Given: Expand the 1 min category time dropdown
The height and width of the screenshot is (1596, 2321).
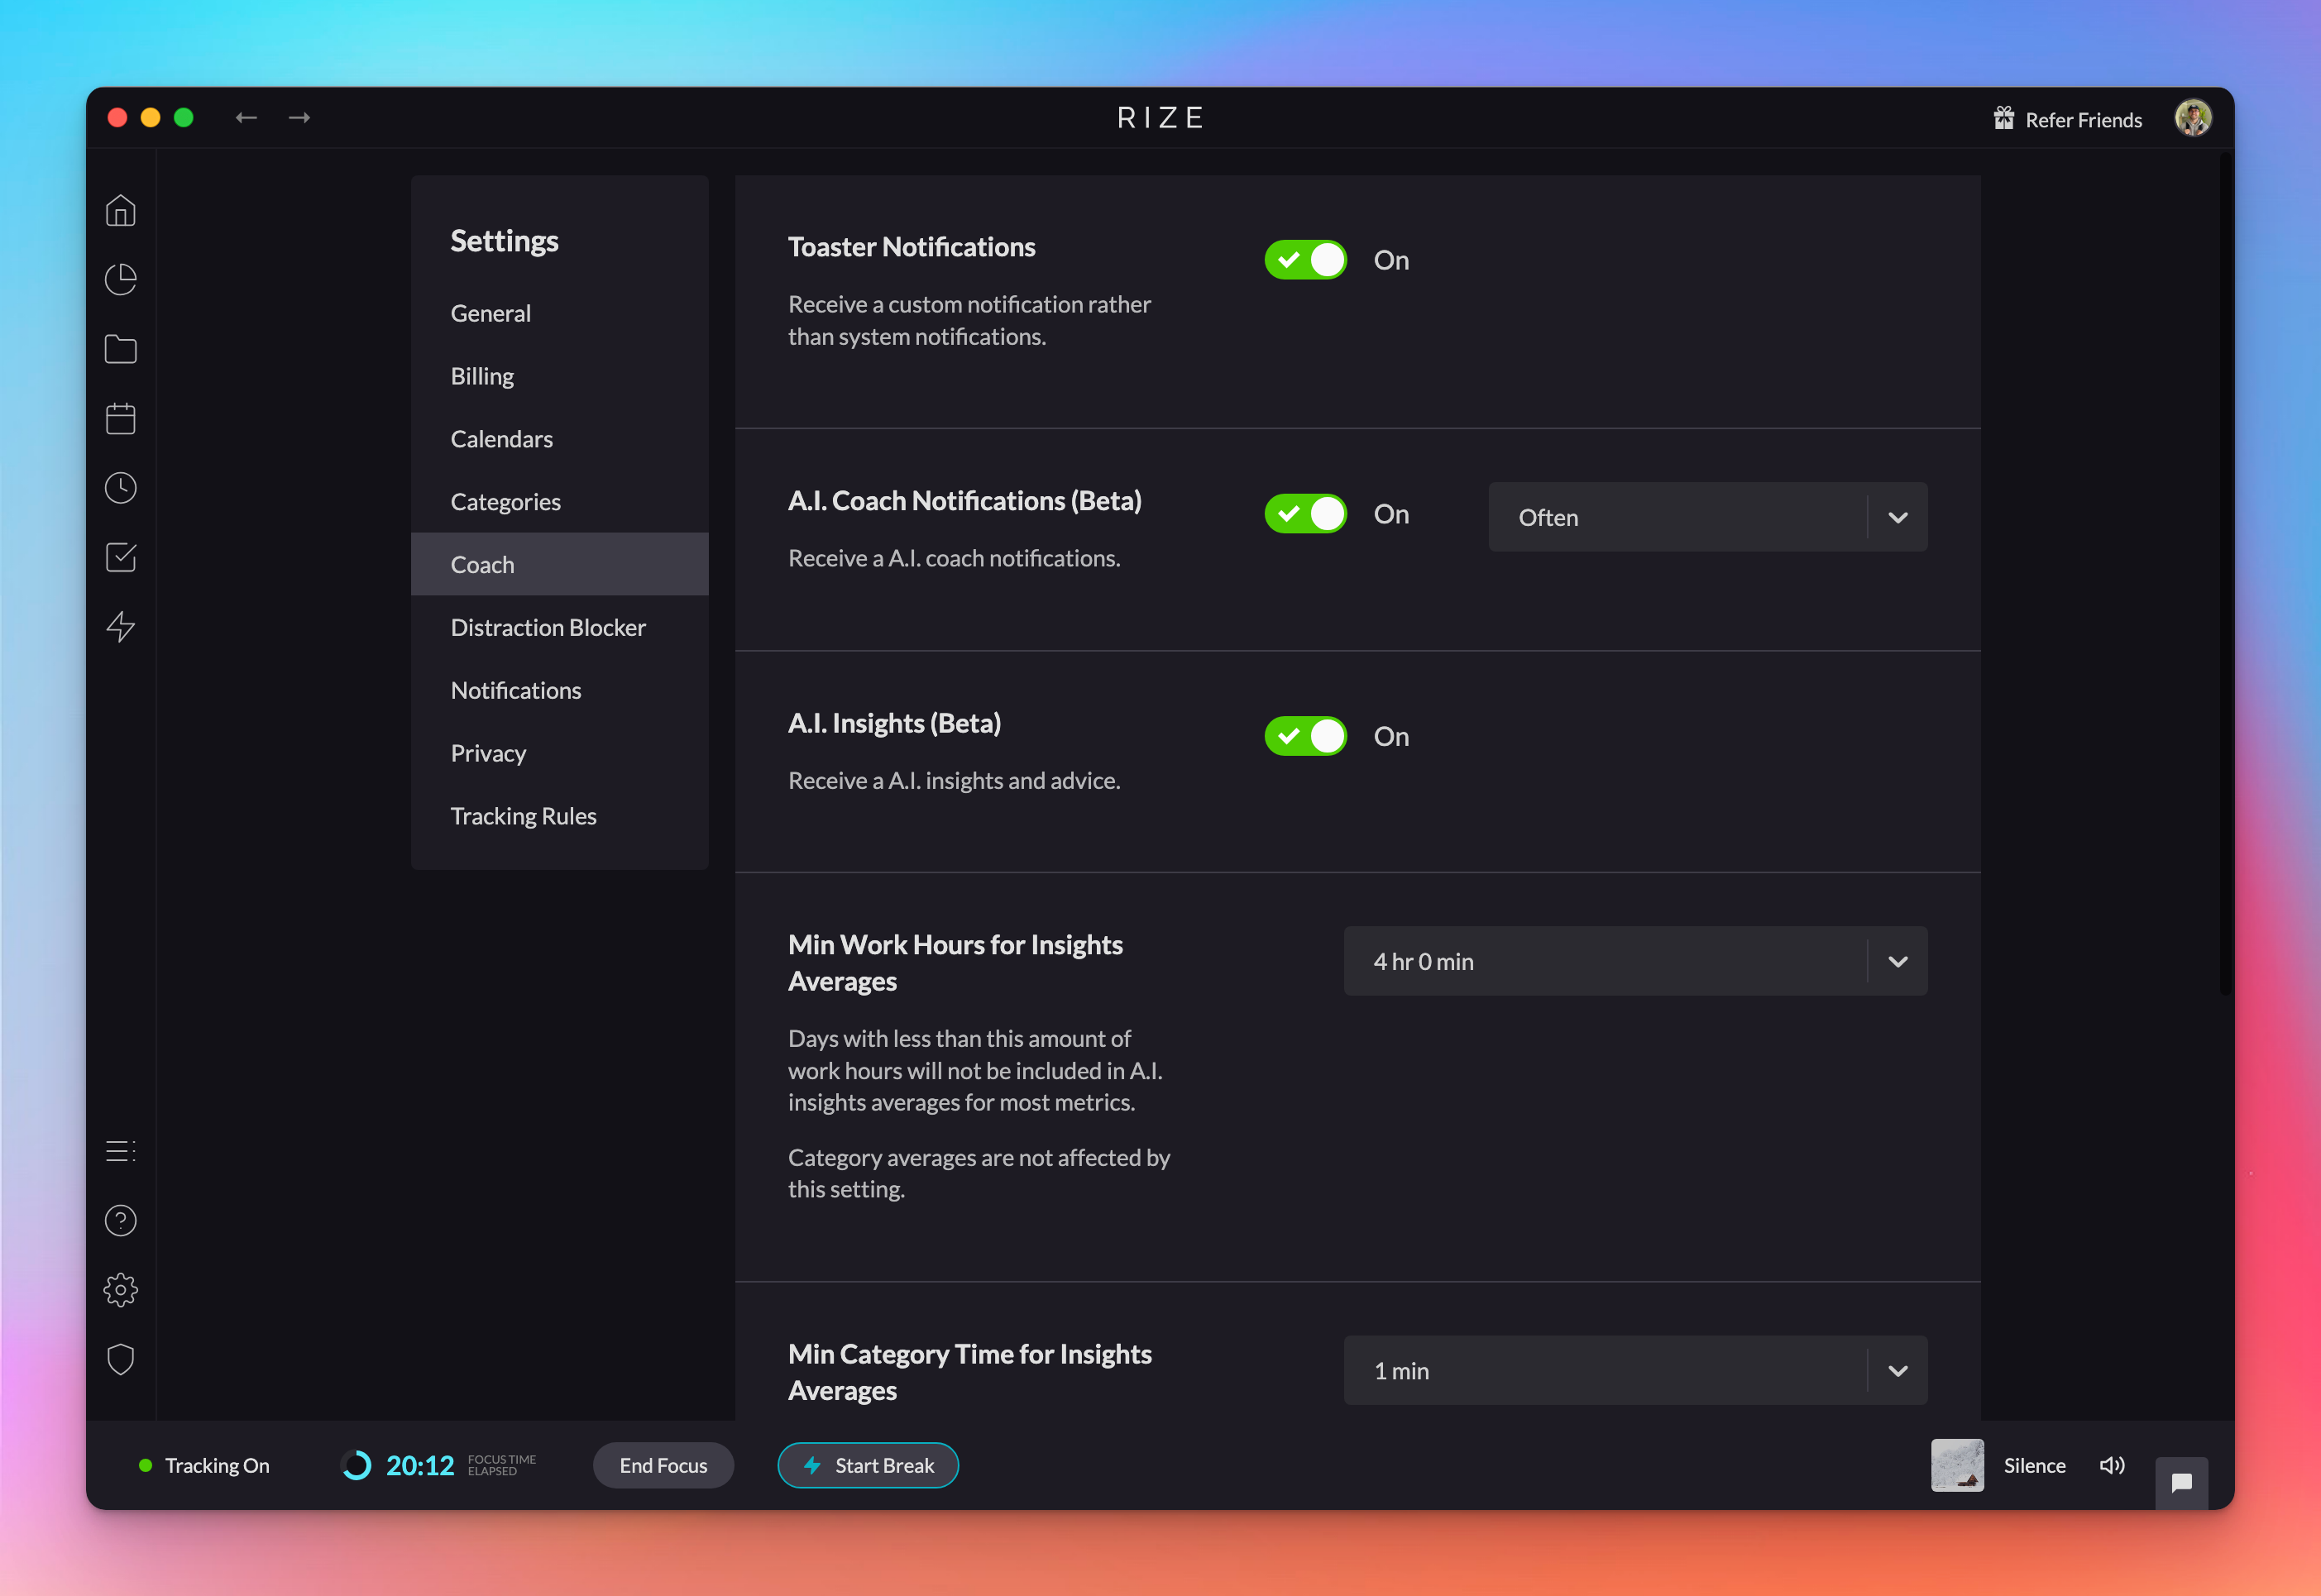Looking at the screenshot, I should pyautogui.click(x=1635, y=1371).
